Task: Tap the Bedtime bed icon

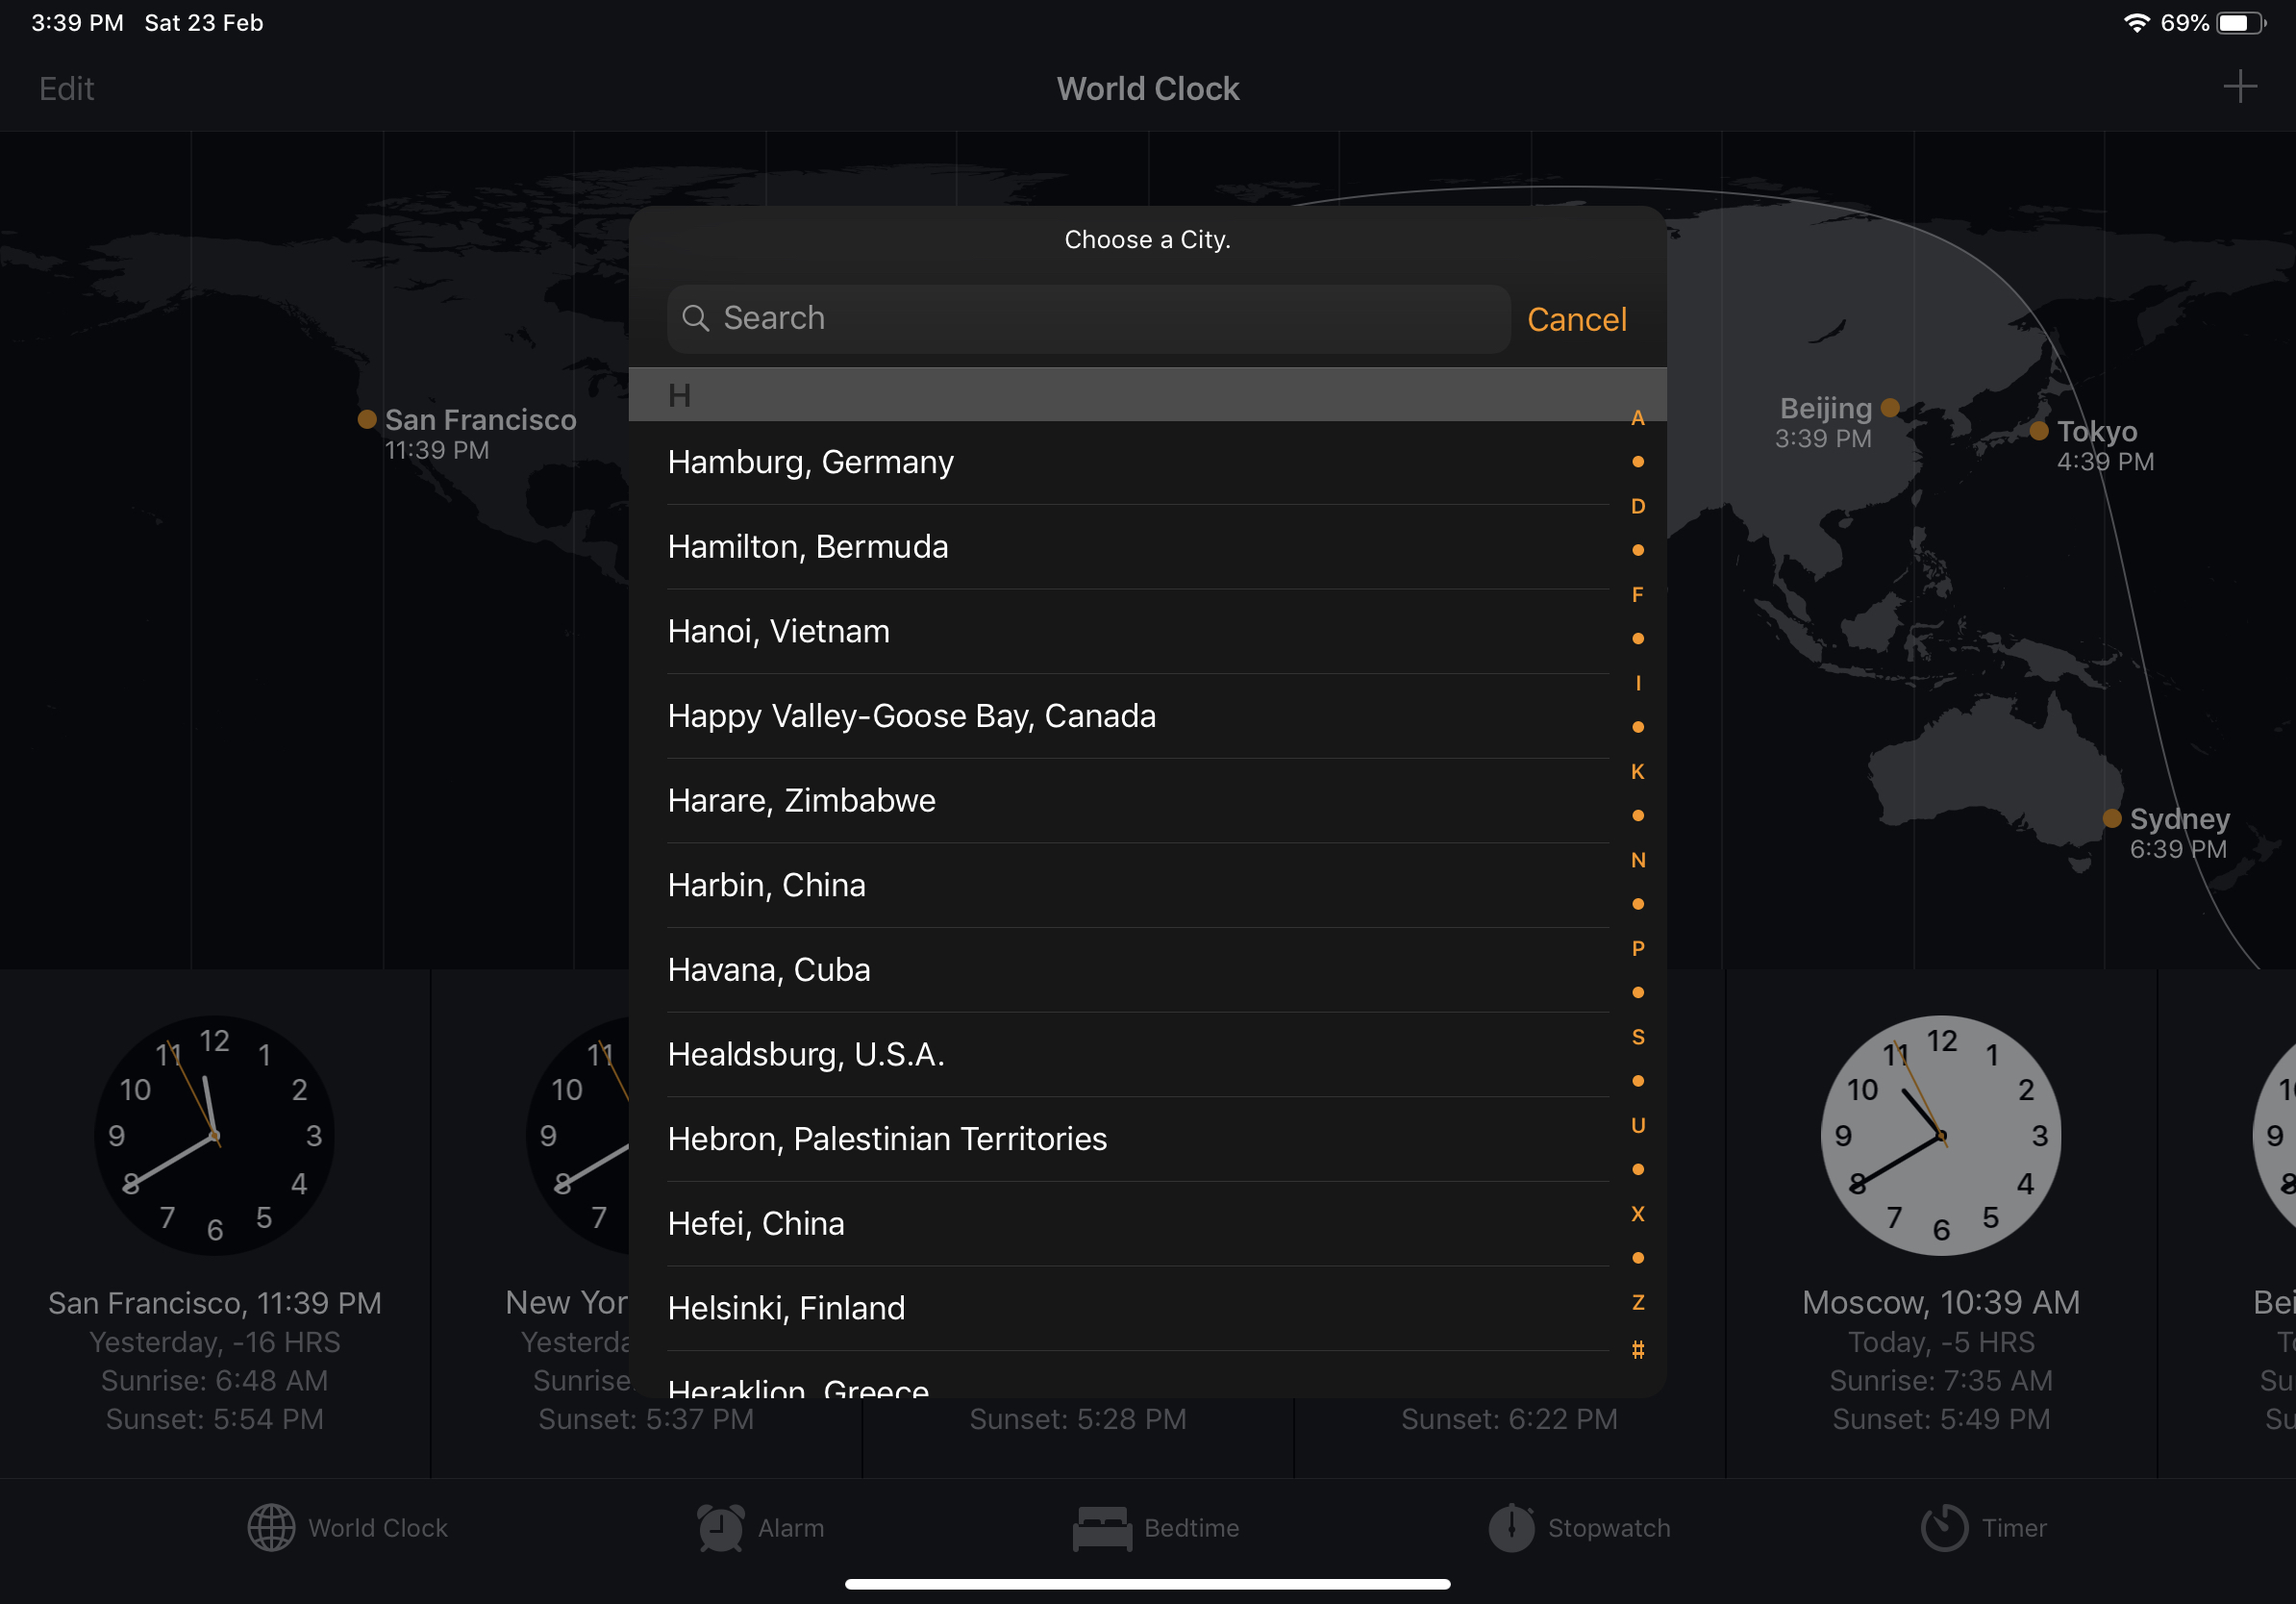Action: coord(1102,1528)
